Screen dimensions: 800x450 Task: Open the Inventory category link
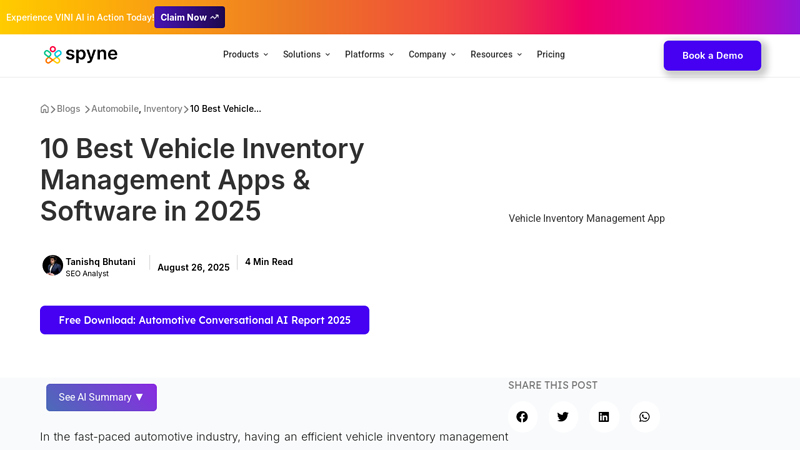click(x=163, y=109)
